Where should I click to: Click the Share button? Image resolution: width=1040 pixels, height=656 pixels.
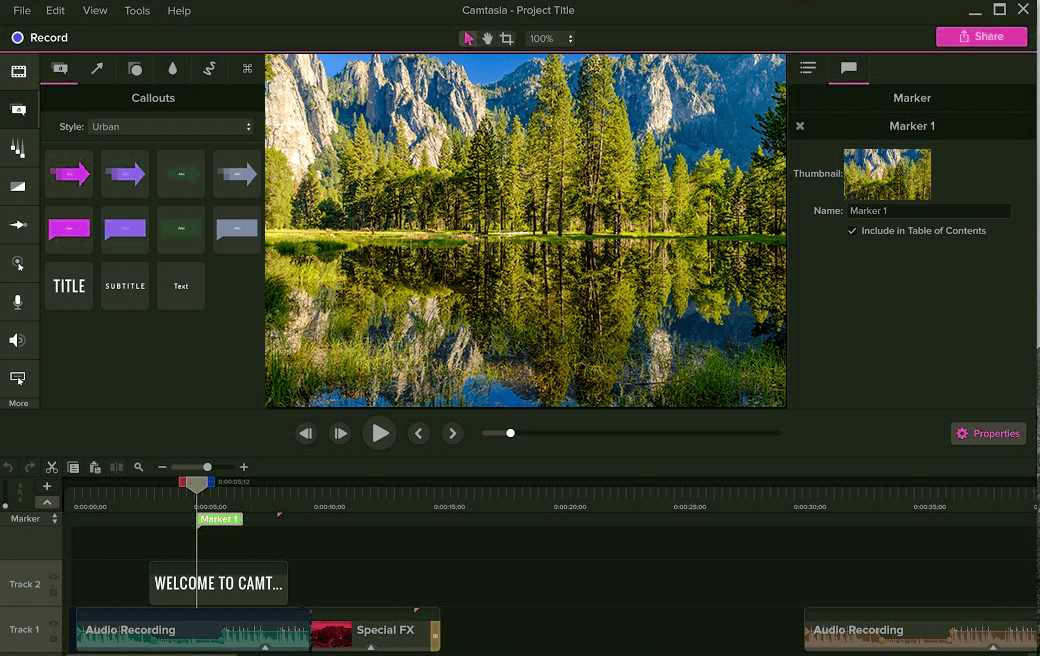[x=981, y=36]
